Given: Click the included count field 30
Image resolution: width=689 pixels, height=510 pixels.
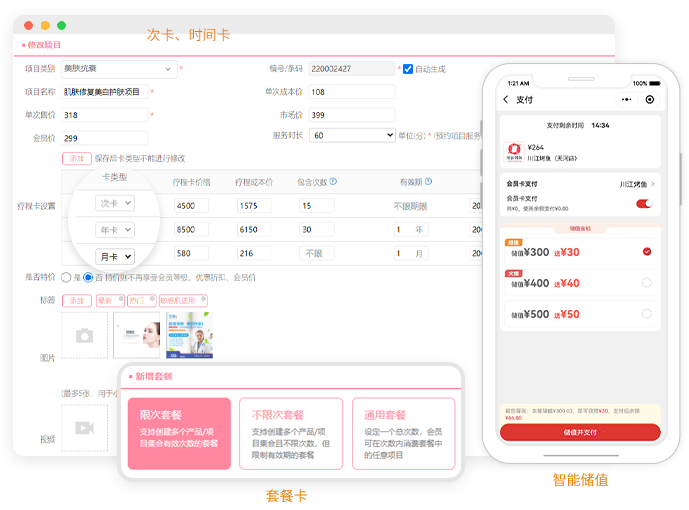Looking at the screenshot, I should pos(317,229).
